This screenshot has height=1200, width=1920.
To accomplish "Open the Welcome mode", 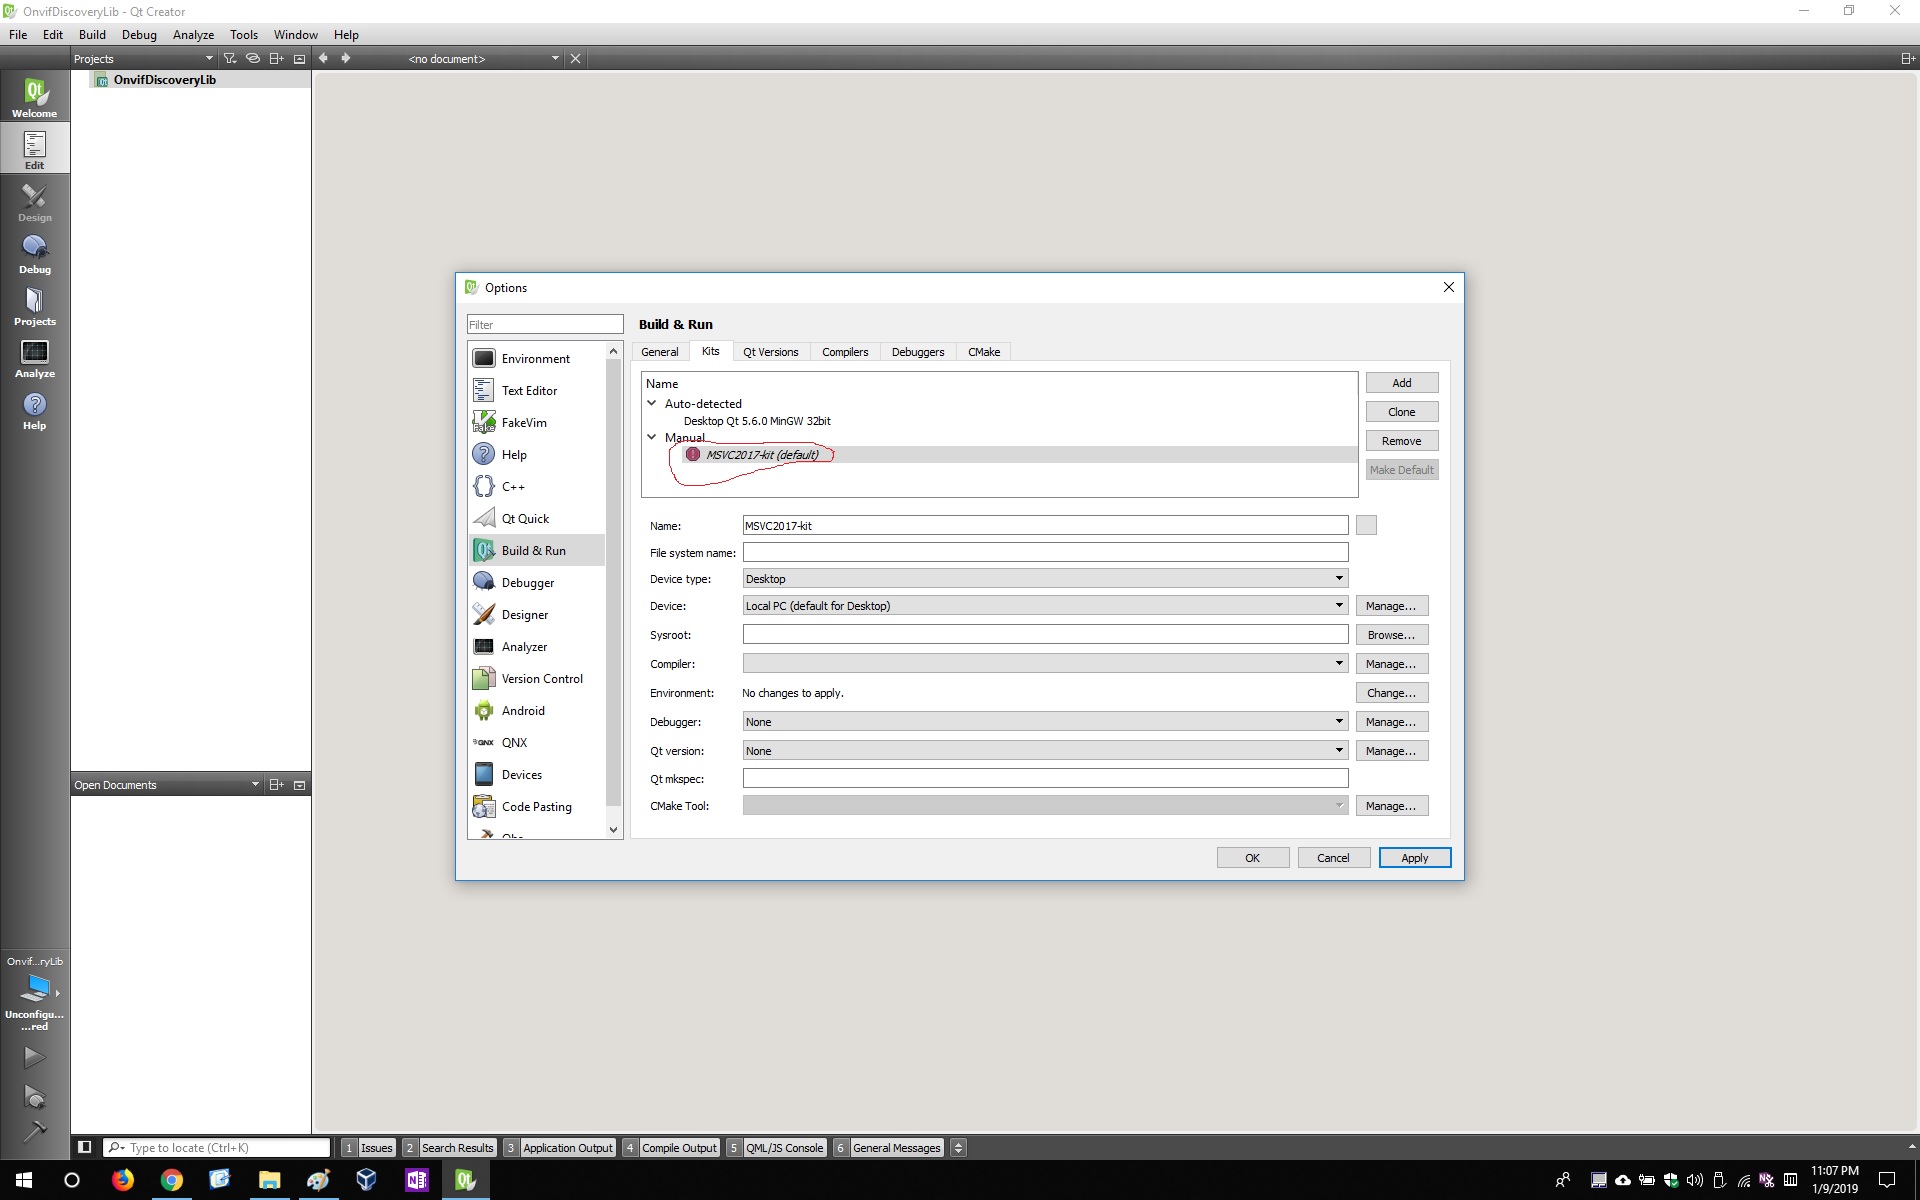I will coord(34,98).
